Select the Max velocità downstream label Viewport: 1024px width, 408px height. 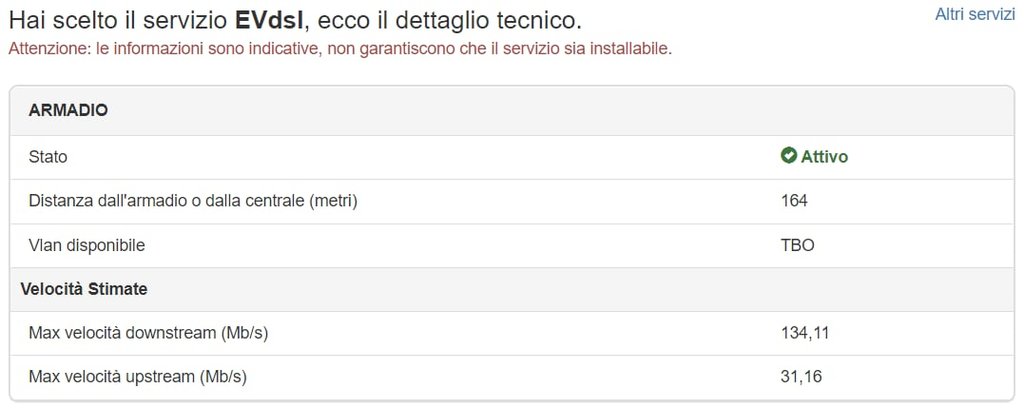point(148,333)
